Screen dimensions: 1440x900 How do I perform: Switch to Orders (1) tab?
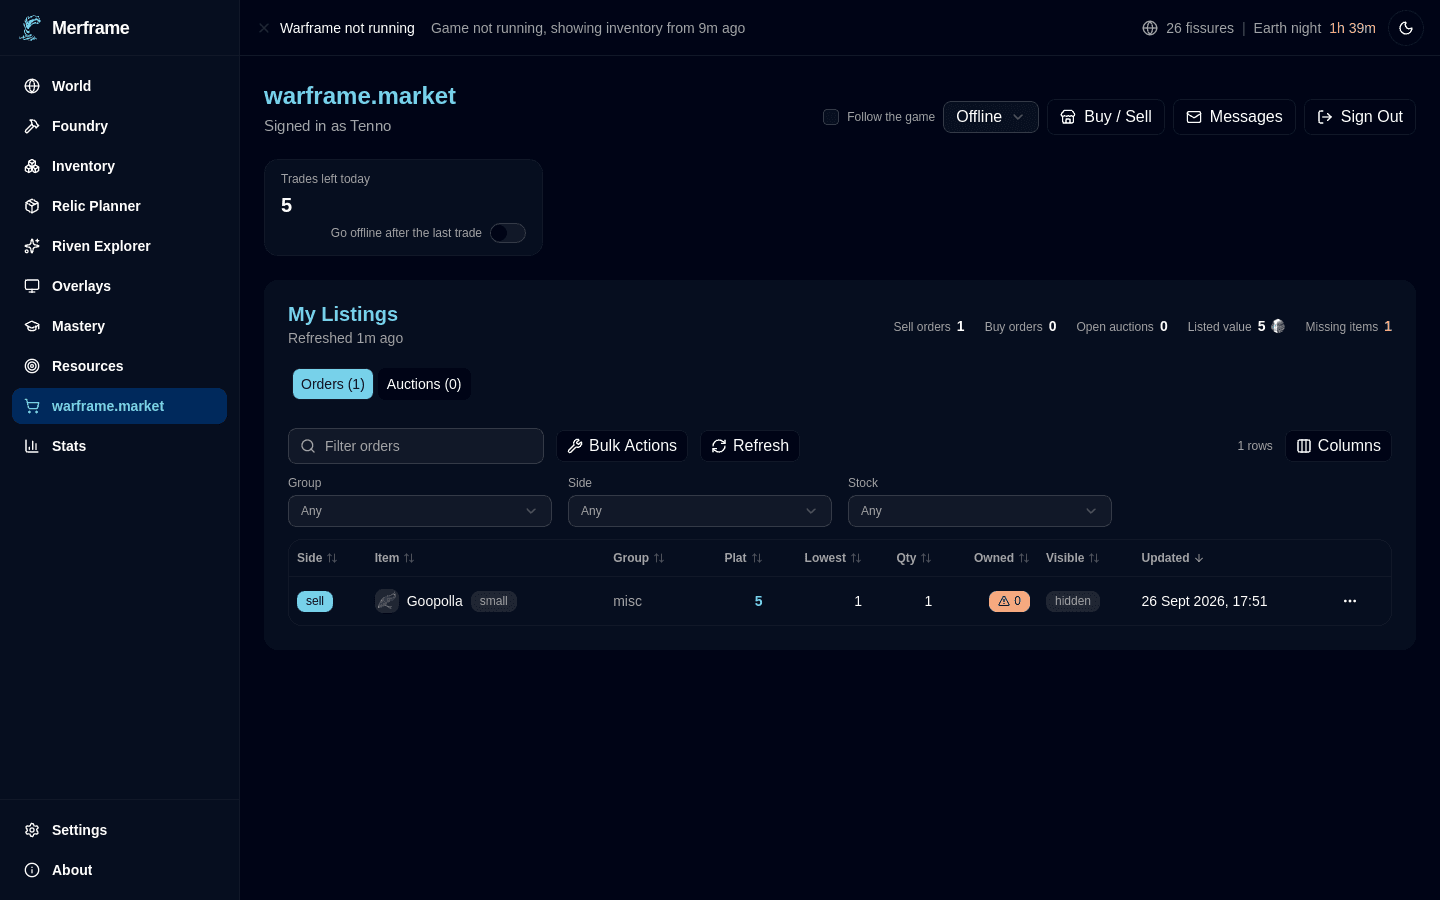[x=333, y=384]
